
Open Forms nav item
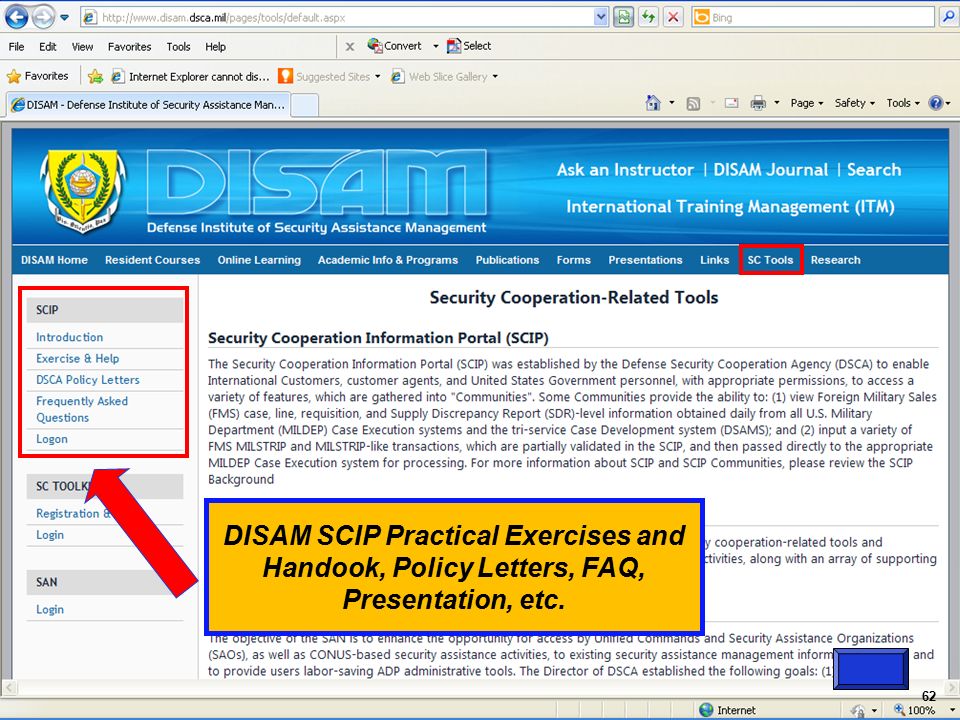tap(574, 260)
